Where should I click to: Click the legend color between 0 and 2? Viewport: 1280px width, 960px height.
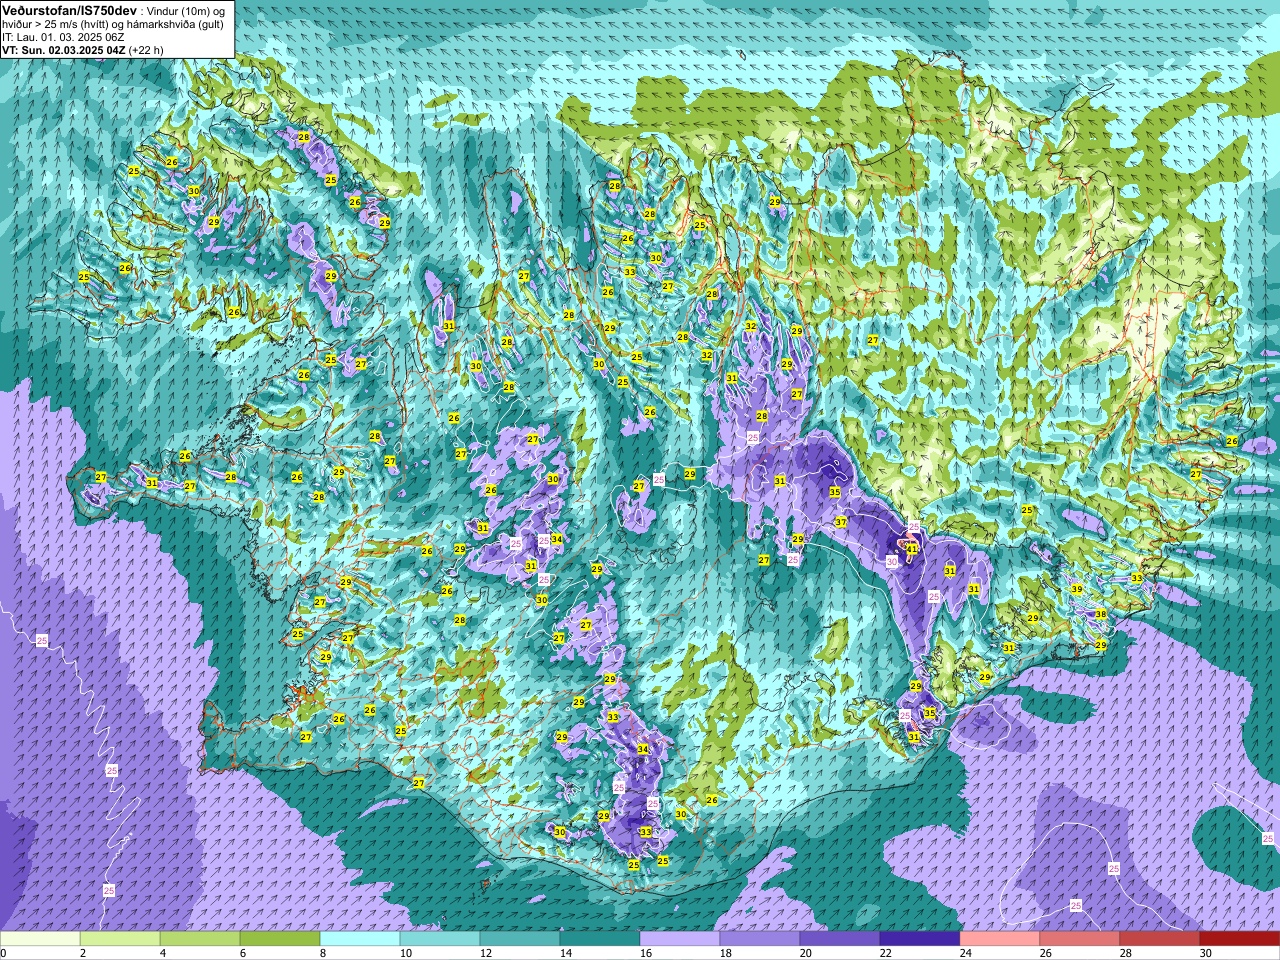[x=40, y=939]
